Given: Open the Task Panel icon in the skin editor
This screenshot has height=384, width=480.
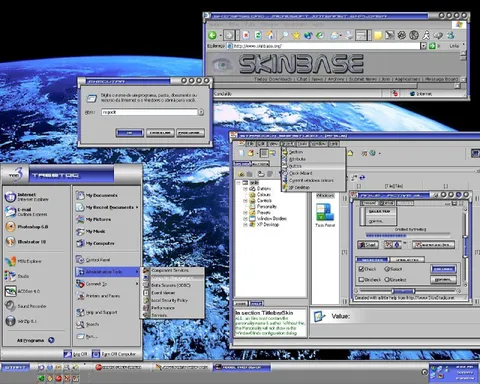Looking at the screenshot, I should [325, 215].
